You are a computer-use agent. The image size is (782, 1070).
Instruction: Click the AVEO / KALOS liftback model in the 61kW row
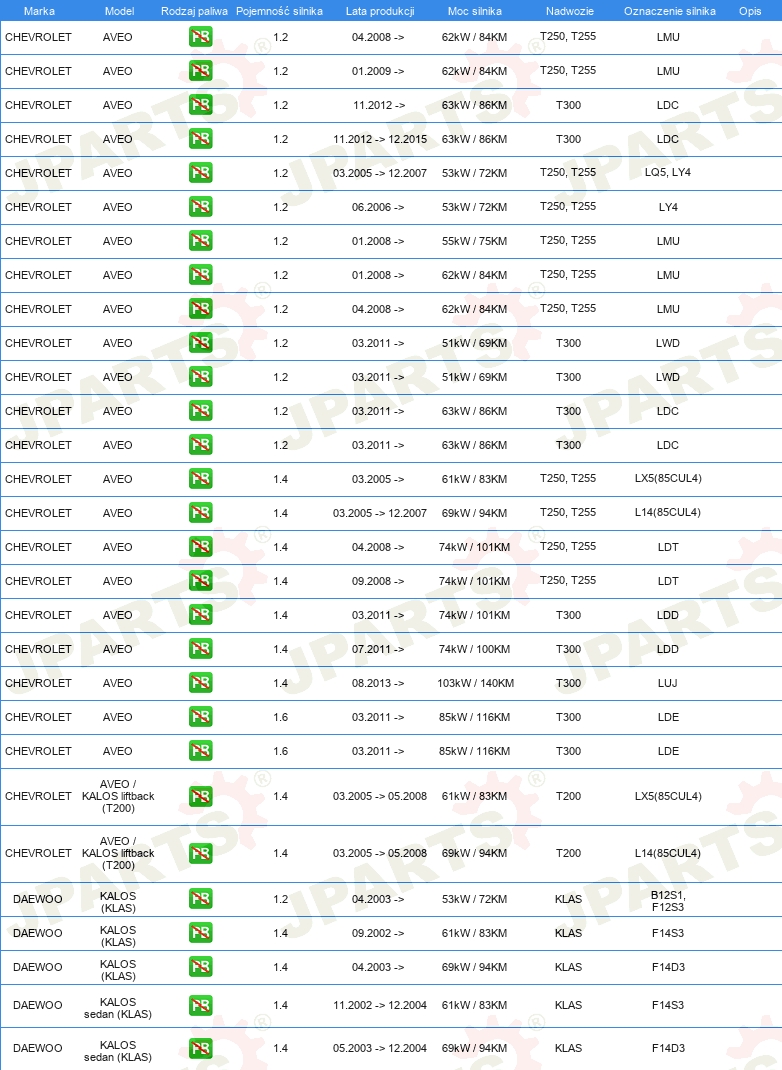point(118,796)
